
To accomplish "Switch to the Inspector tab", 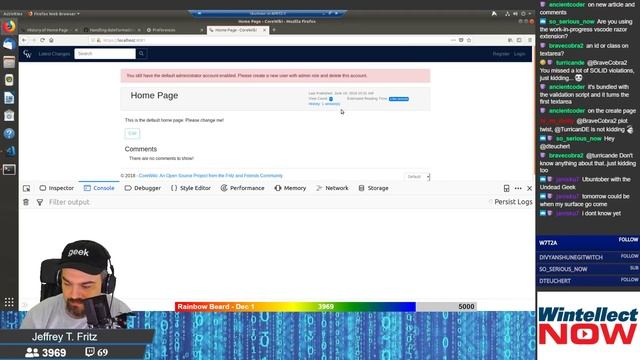I will (57, 188).
